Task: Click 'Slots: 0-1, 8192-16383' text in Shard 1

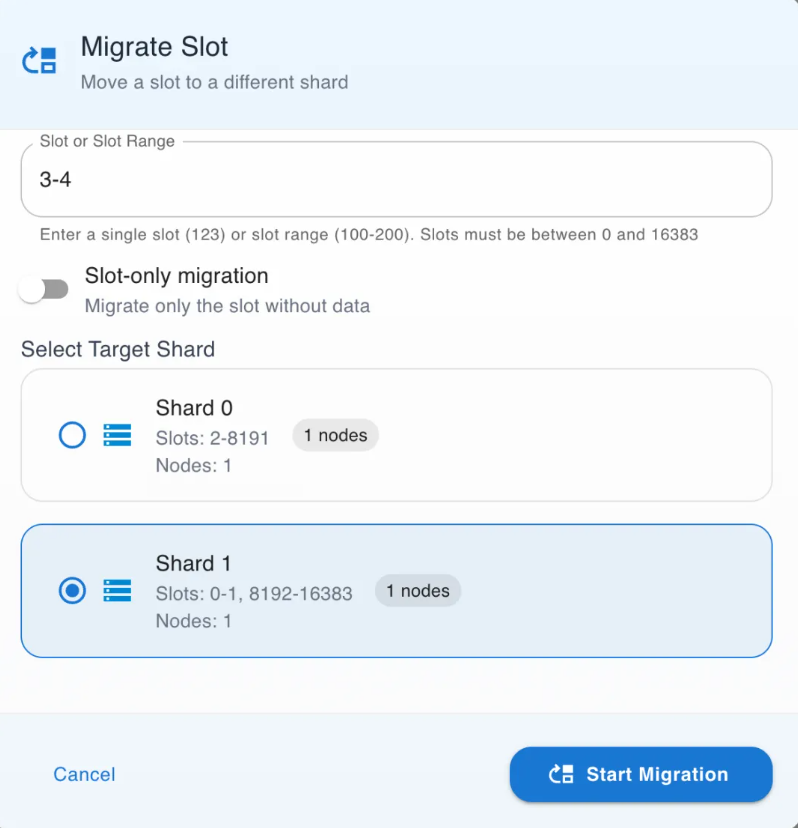Action: 254,594
